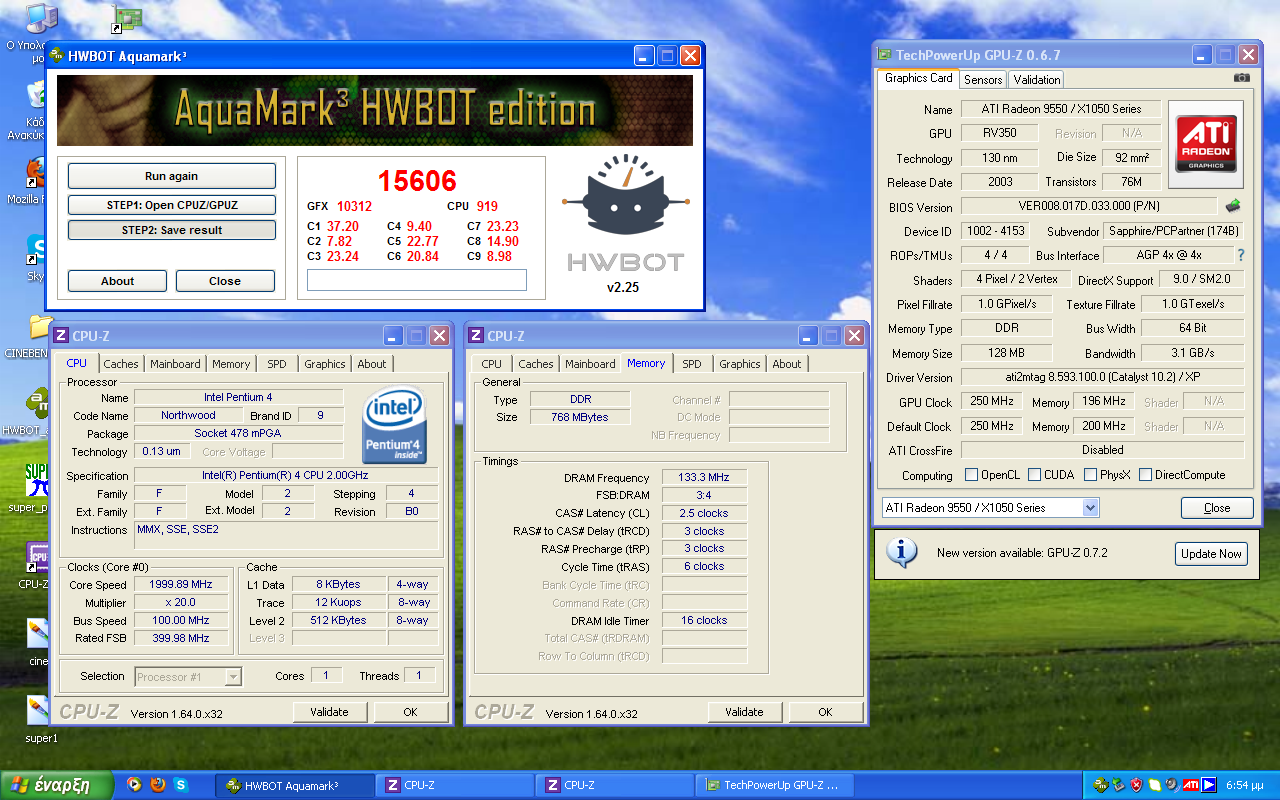Launch Skype from quick launch bar

[x=181, y=785]
